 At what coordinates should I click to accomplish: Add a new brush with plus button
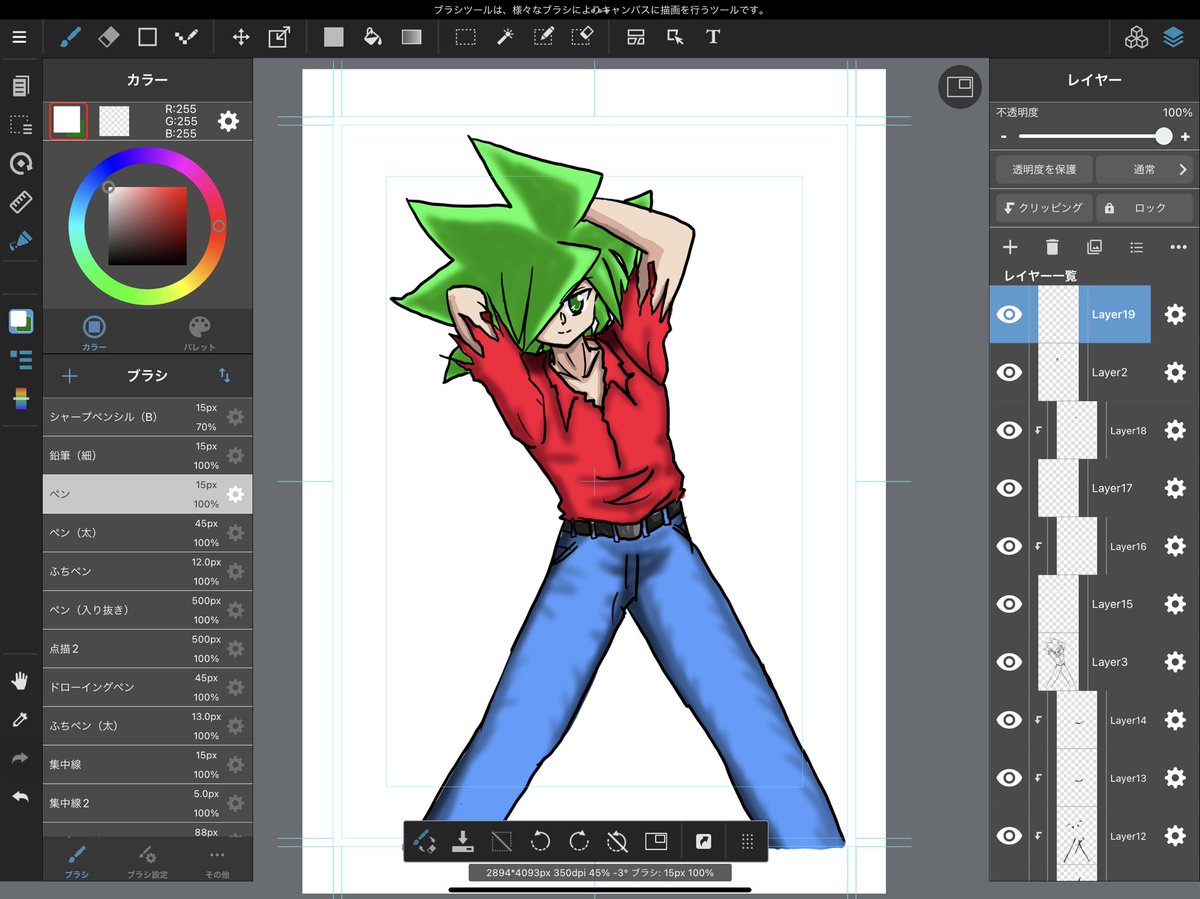pyautogui.click(x=69, y=376)
